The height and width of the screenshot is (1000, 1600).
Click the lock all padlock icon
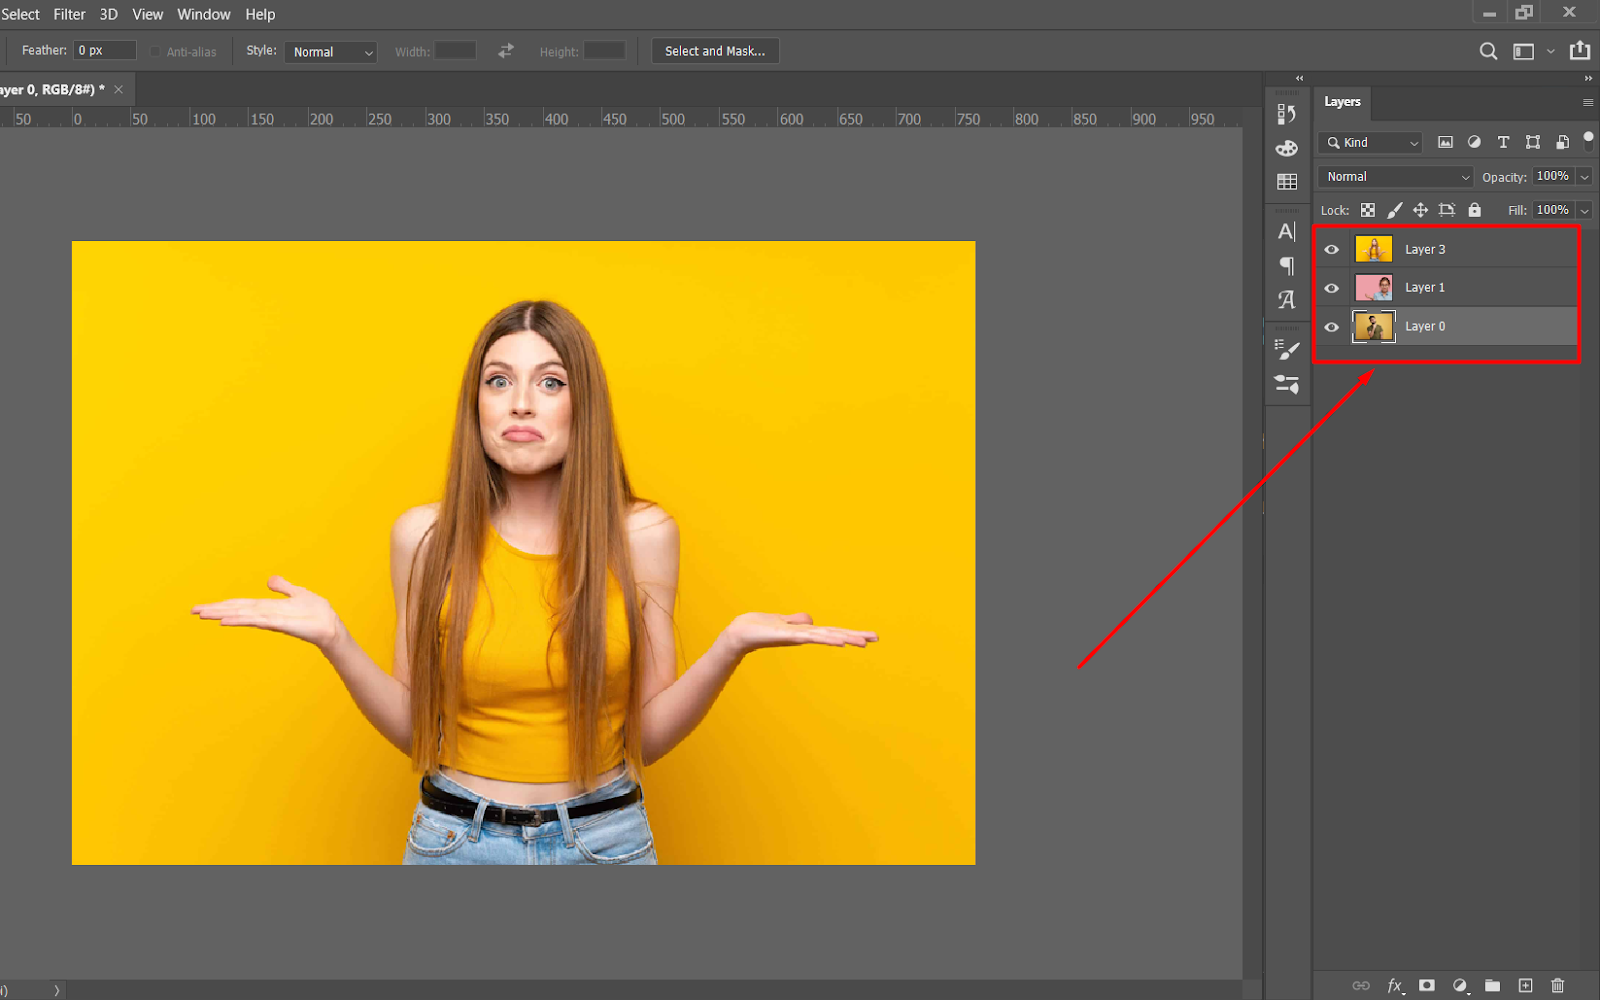click(1474, 210)
